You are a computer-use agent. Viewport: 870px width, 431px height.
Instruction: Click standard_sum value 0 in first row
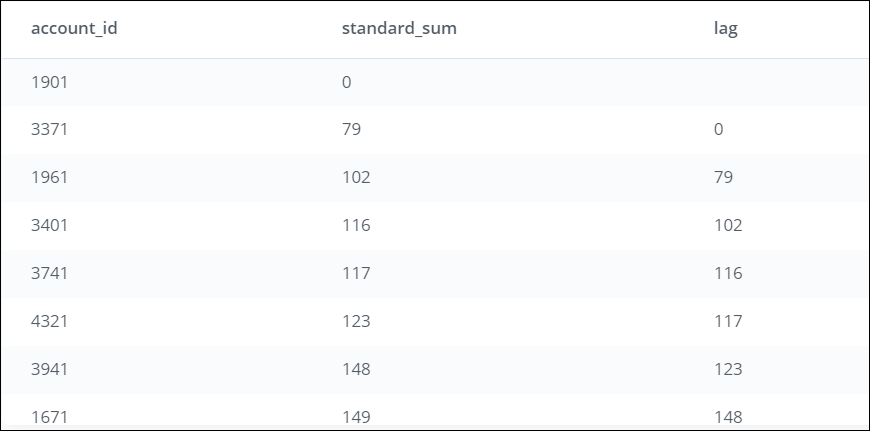pyautogui.click(x=347, y=81)
